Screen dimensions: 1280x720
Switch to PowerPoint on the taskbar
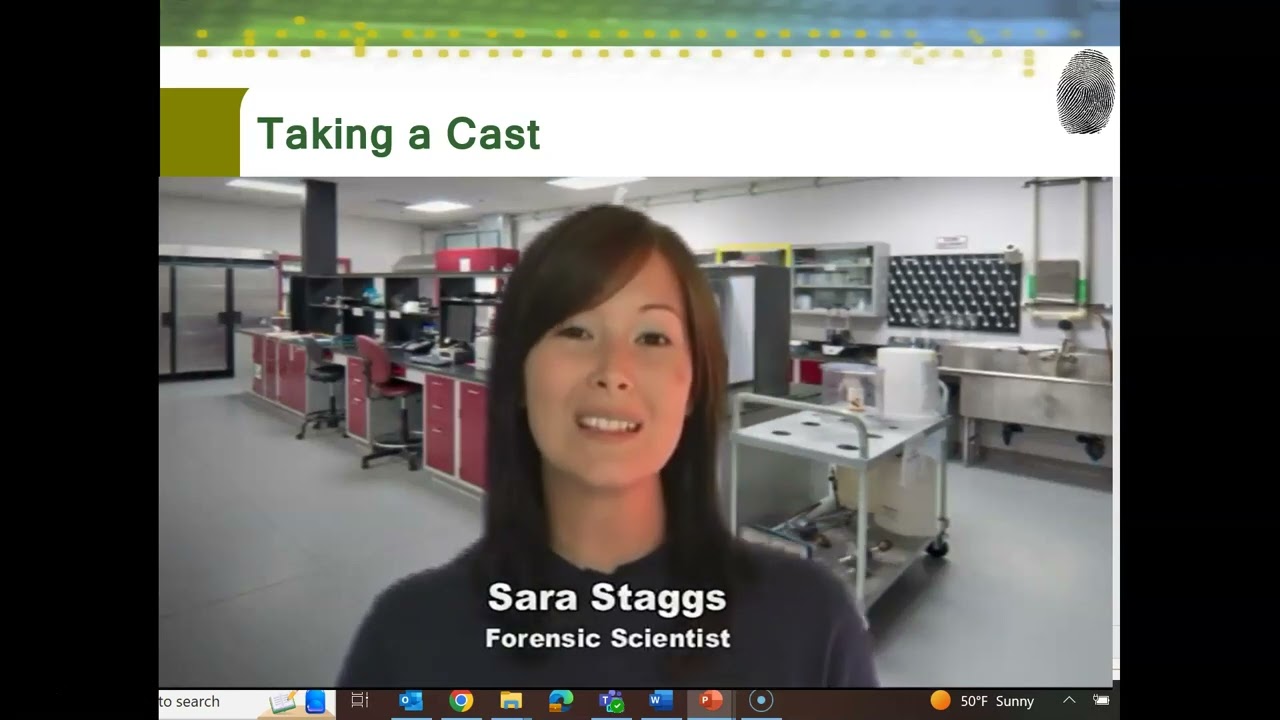pyautogui.click(x=711, y=701)
